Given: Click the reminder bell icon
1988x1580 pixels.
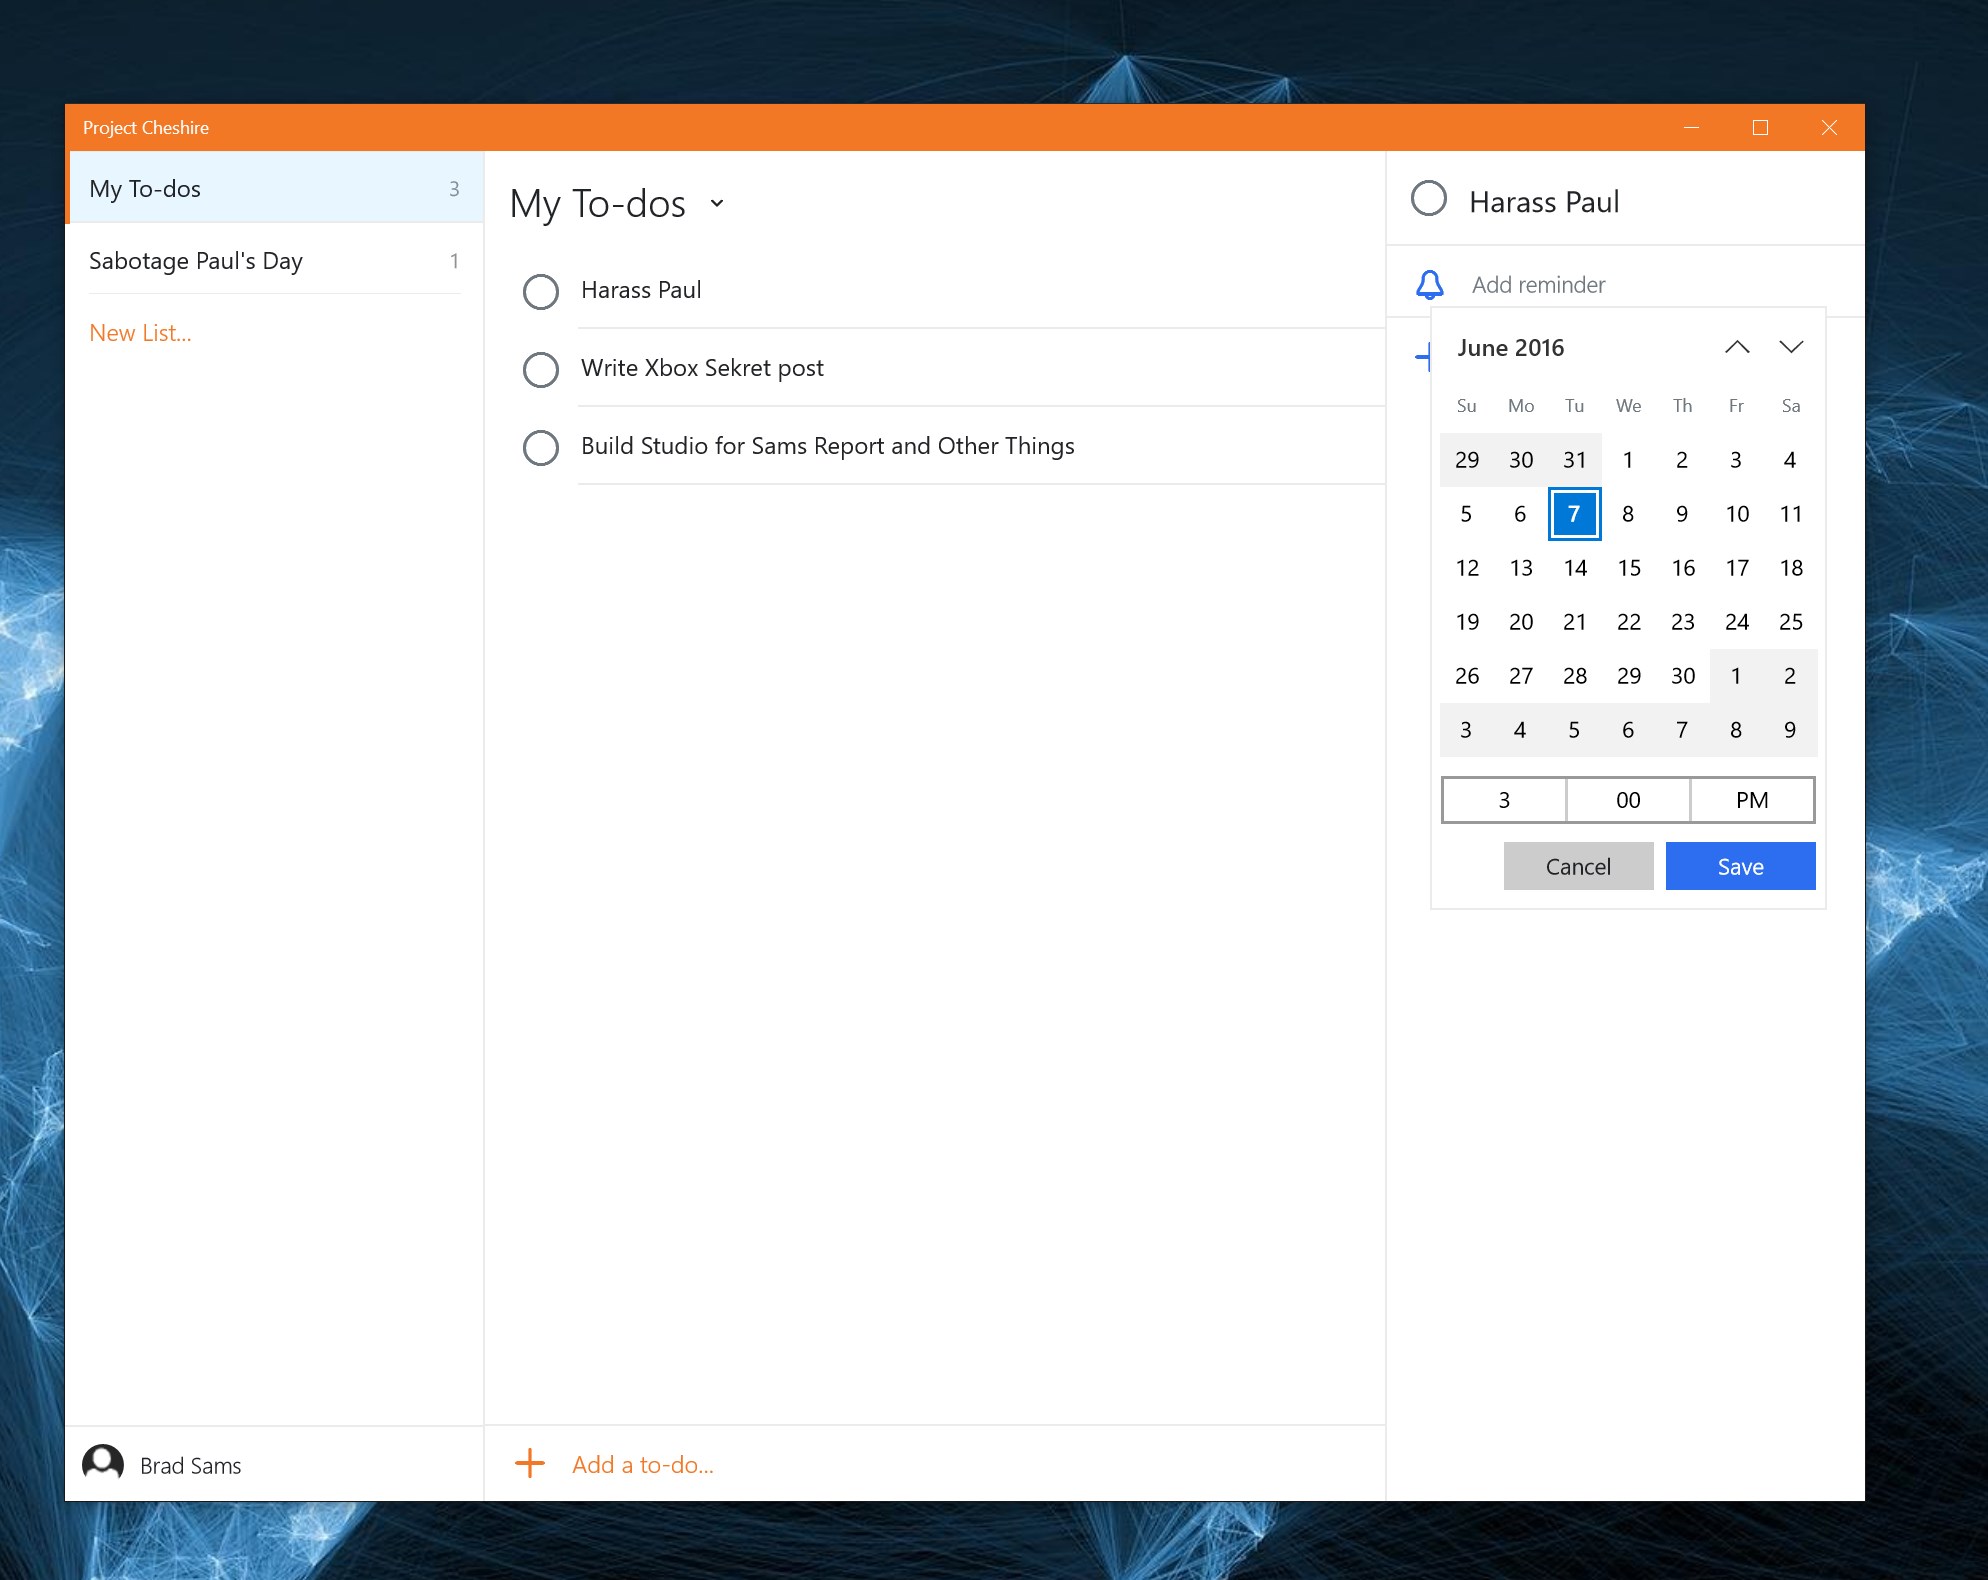Looking at the screenshot, I should pos(1429,285).
